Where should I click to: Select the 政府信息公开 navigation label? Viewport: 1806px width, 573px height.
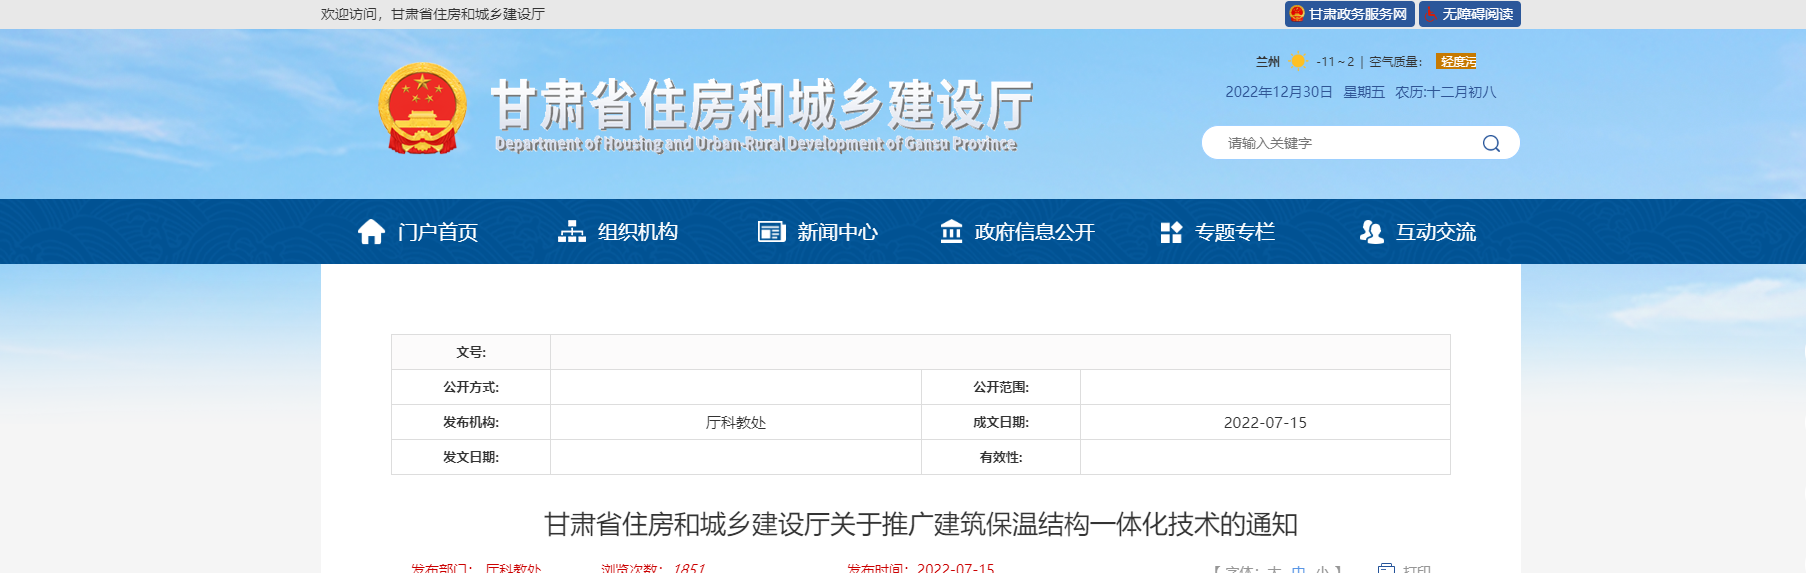(x=1034, y=232)
